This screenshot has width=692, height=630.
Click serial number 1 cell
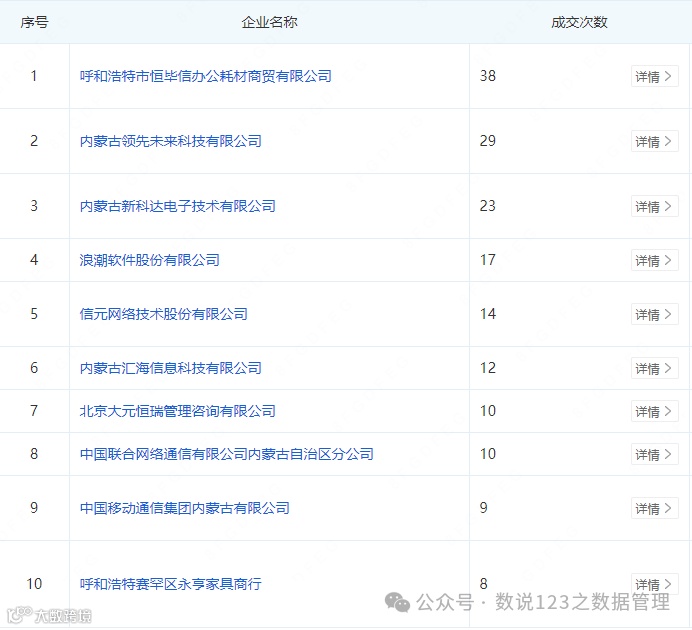pos(34,76)
